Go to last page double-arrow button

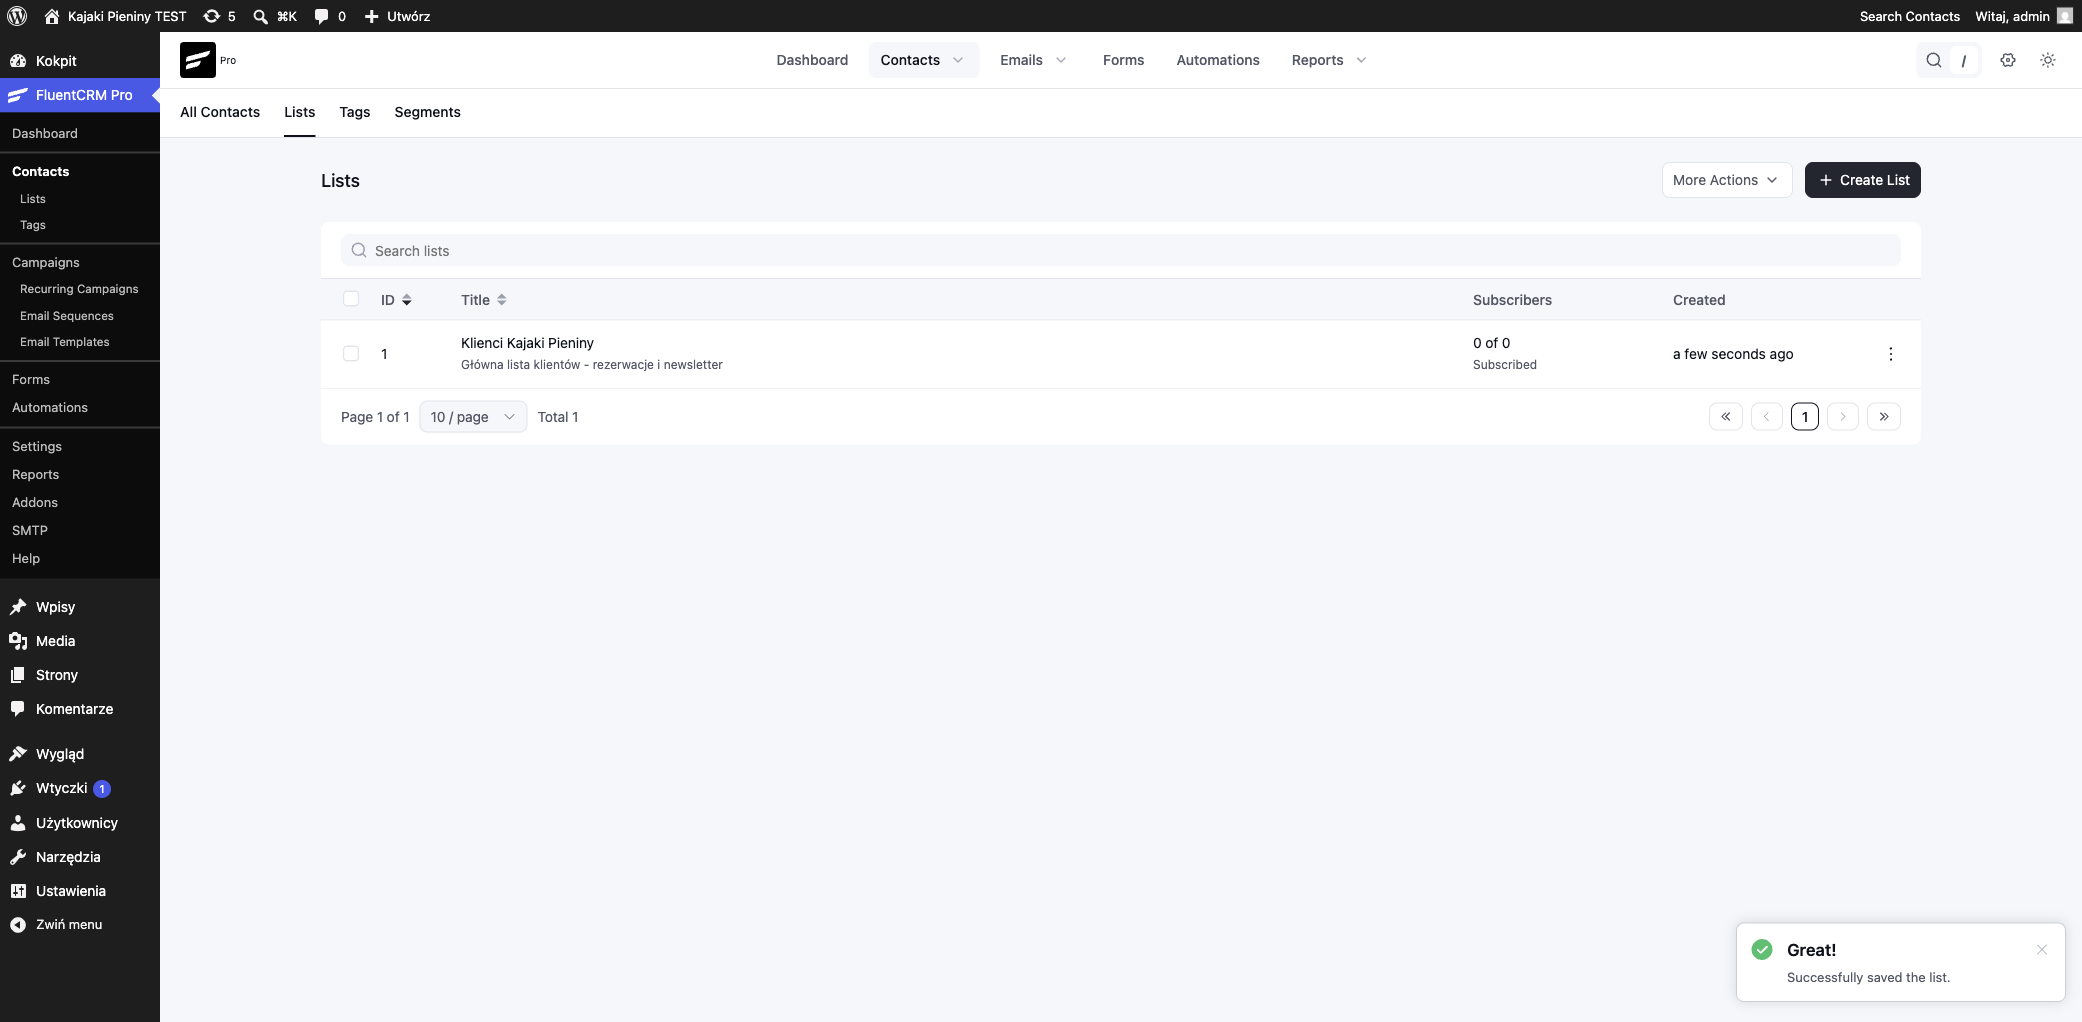1883,417
